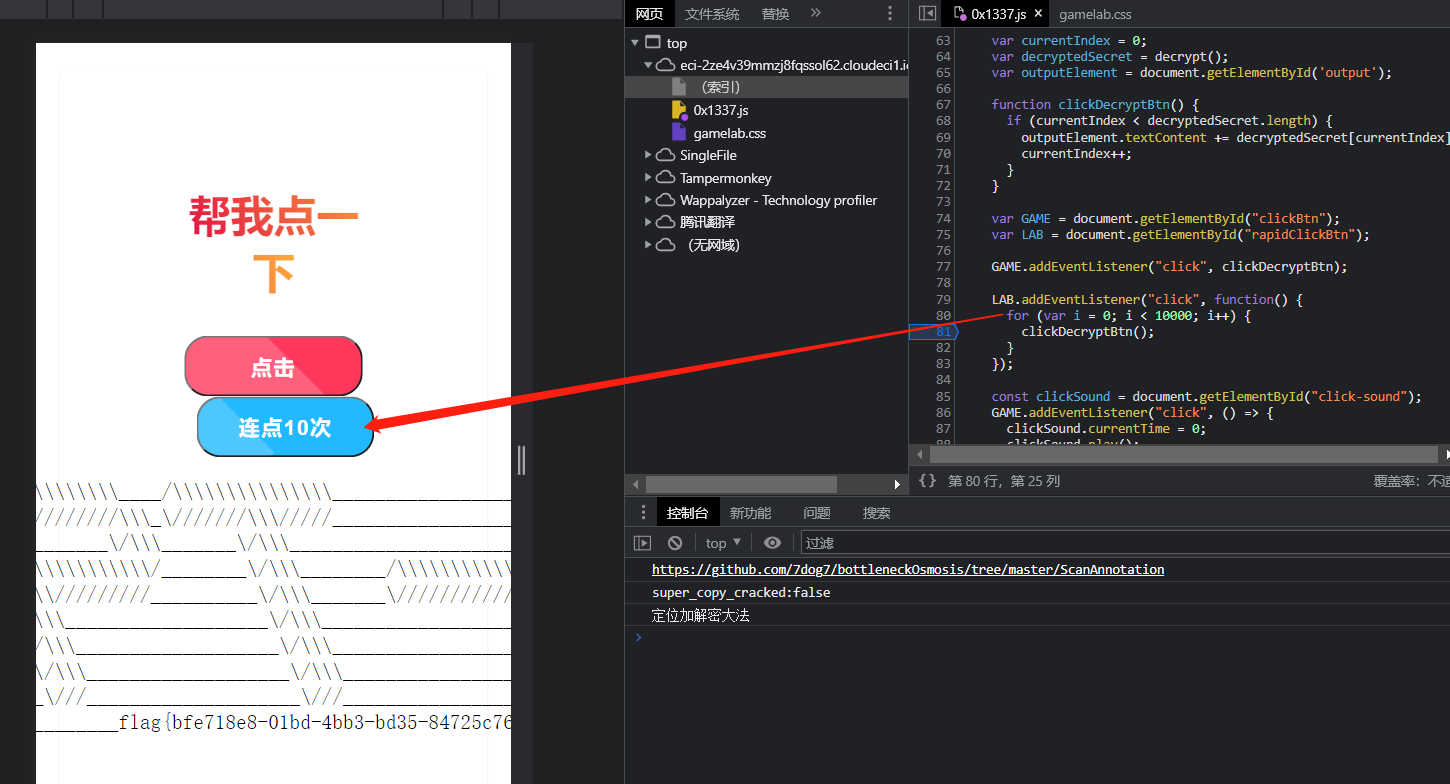Screen dimensions: 1450x784
Task: Expand the Wappalyzer - Technology profiler node
Action: pos(647,200)
